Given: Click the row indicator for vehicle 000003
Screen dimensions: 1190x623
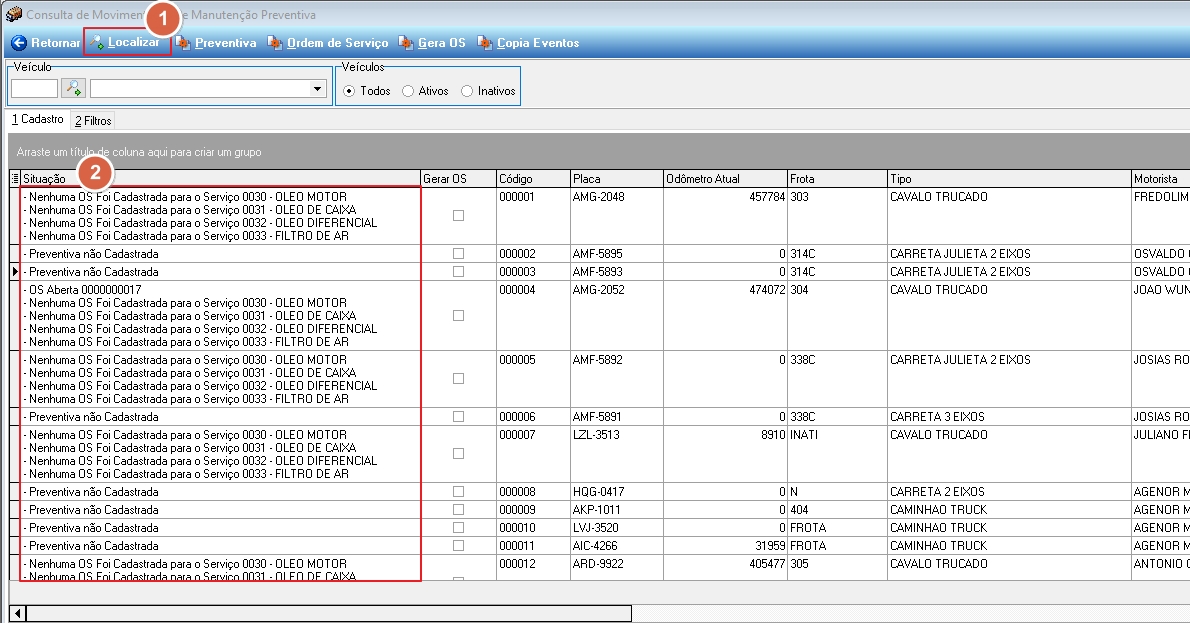Looking at the screenshot, I should click(14, 272).
